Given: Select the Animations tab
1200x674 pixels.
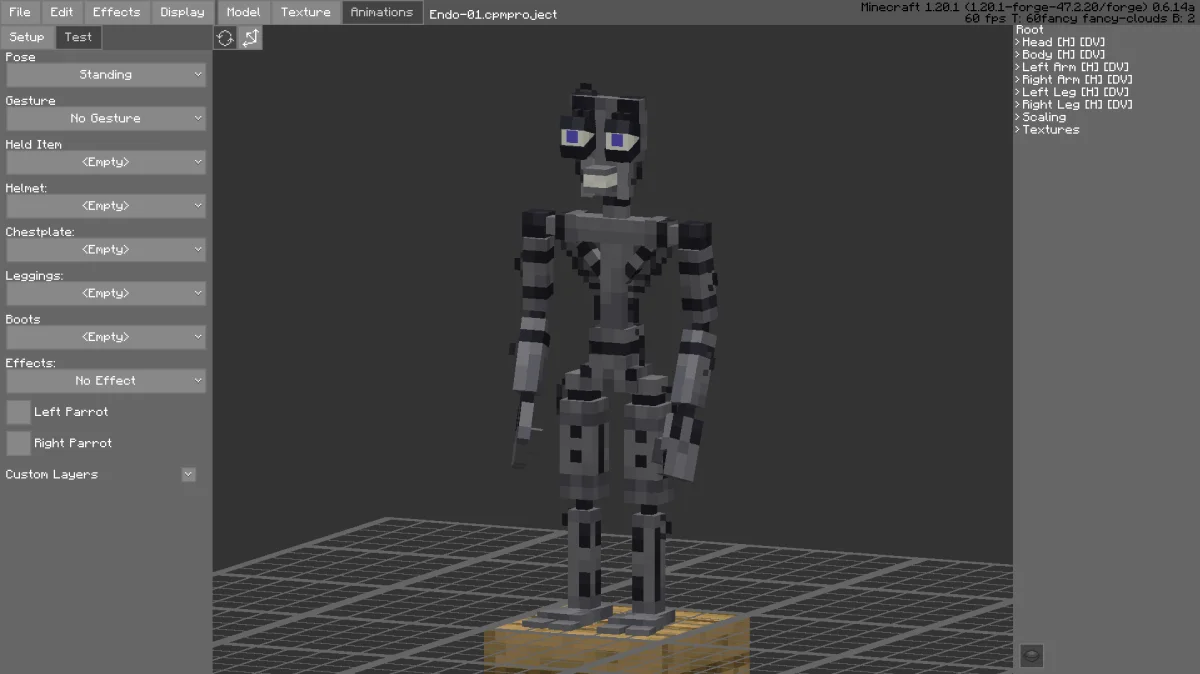Looking at the screenshot, I should click(x=382, y=12).
